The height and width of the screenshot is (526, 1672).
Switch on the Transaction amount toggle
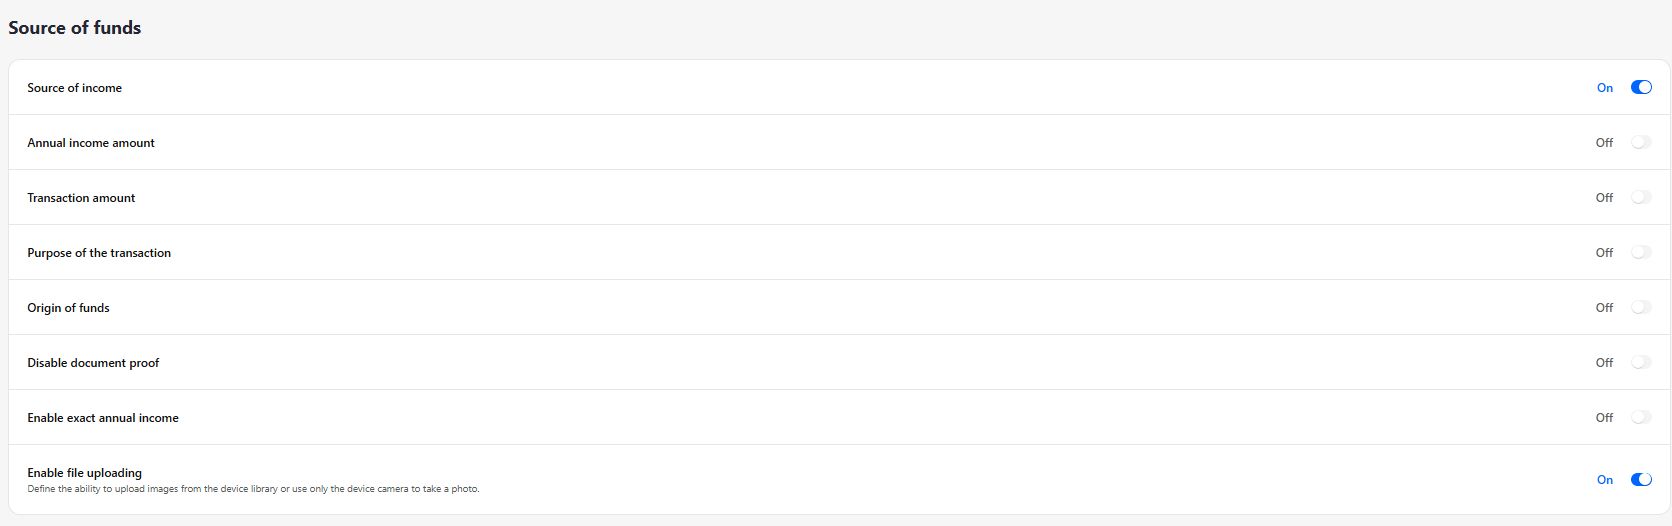tap(1641, 198)
